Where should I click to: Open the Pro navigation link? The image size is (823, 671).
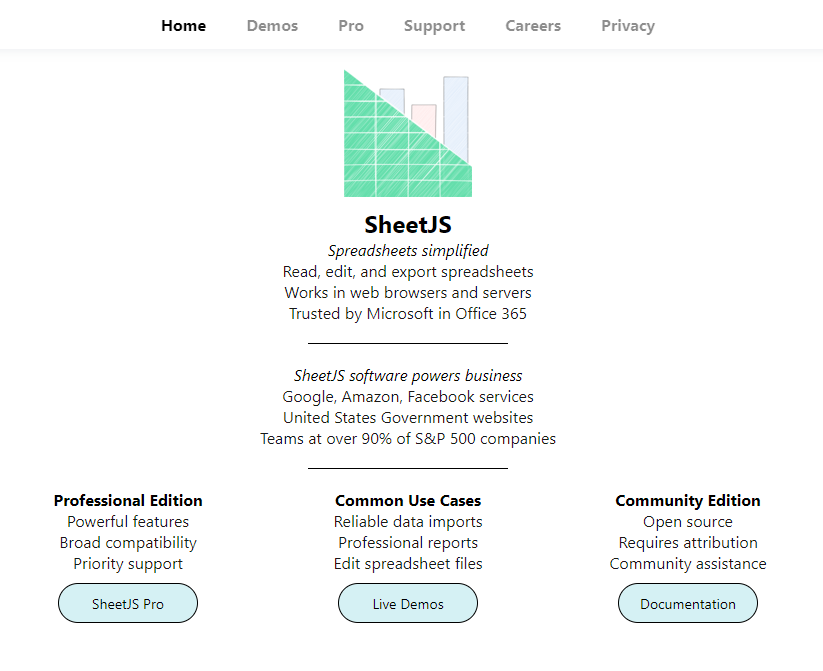pyautogui.click(x=351, y=26)
